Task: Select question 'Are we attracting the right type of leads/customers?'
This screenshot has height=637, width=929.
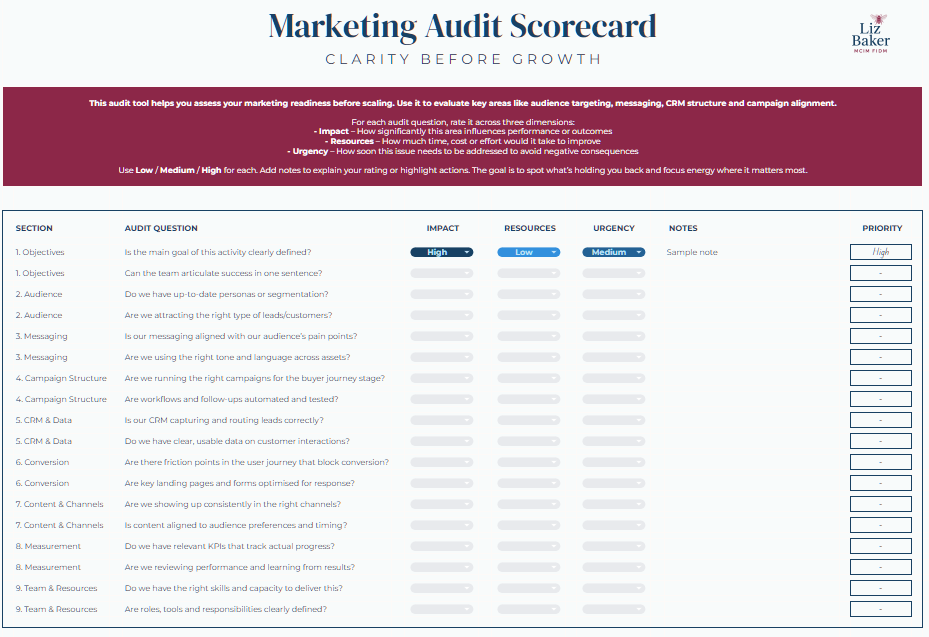Action: click(x=228, y=315)
